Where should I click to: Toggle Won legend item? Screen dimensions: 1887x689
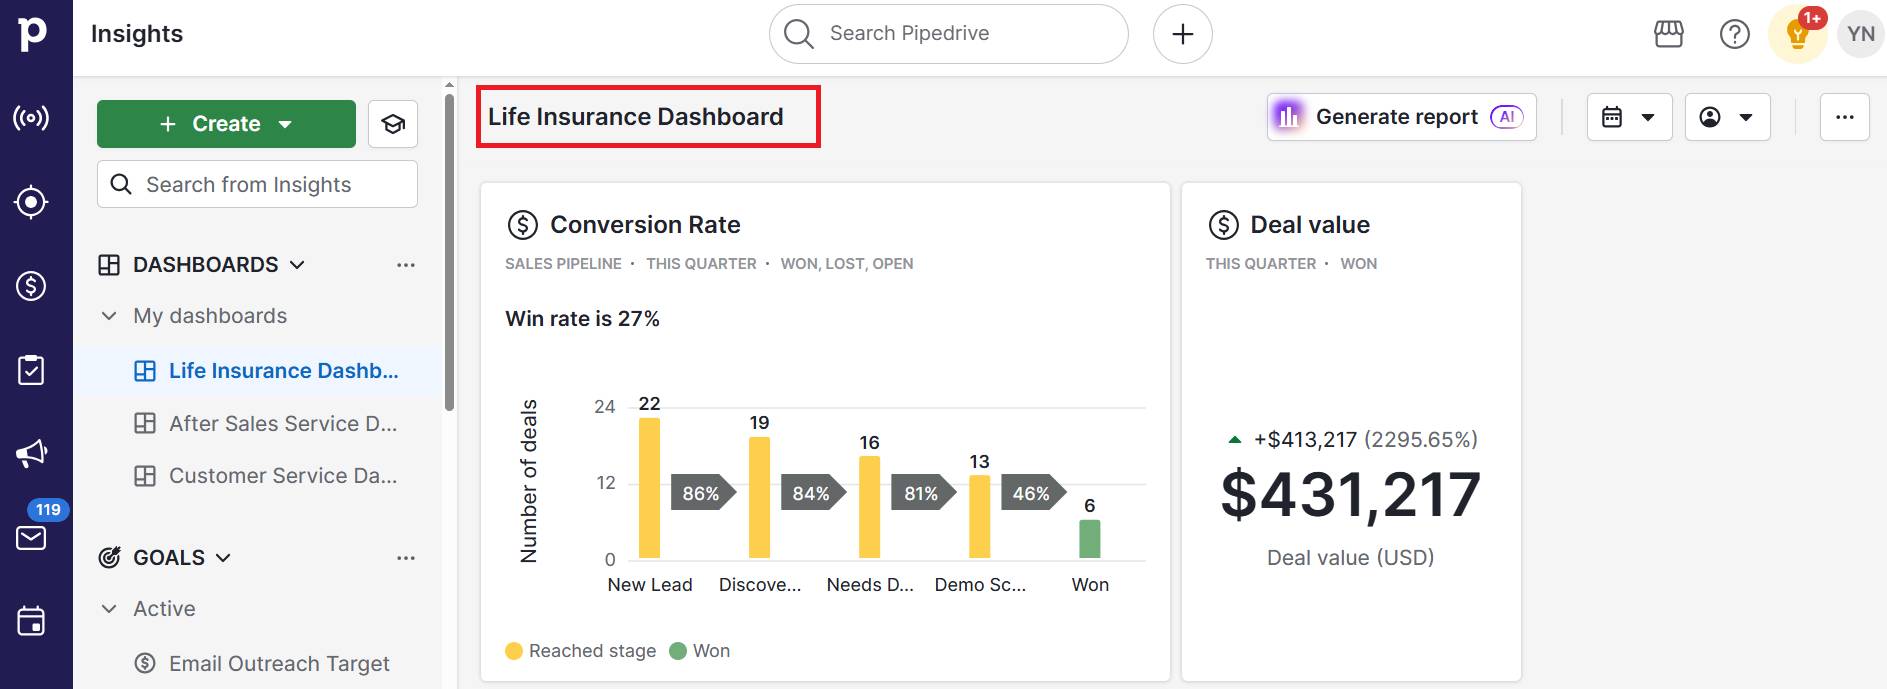(700, 651)
